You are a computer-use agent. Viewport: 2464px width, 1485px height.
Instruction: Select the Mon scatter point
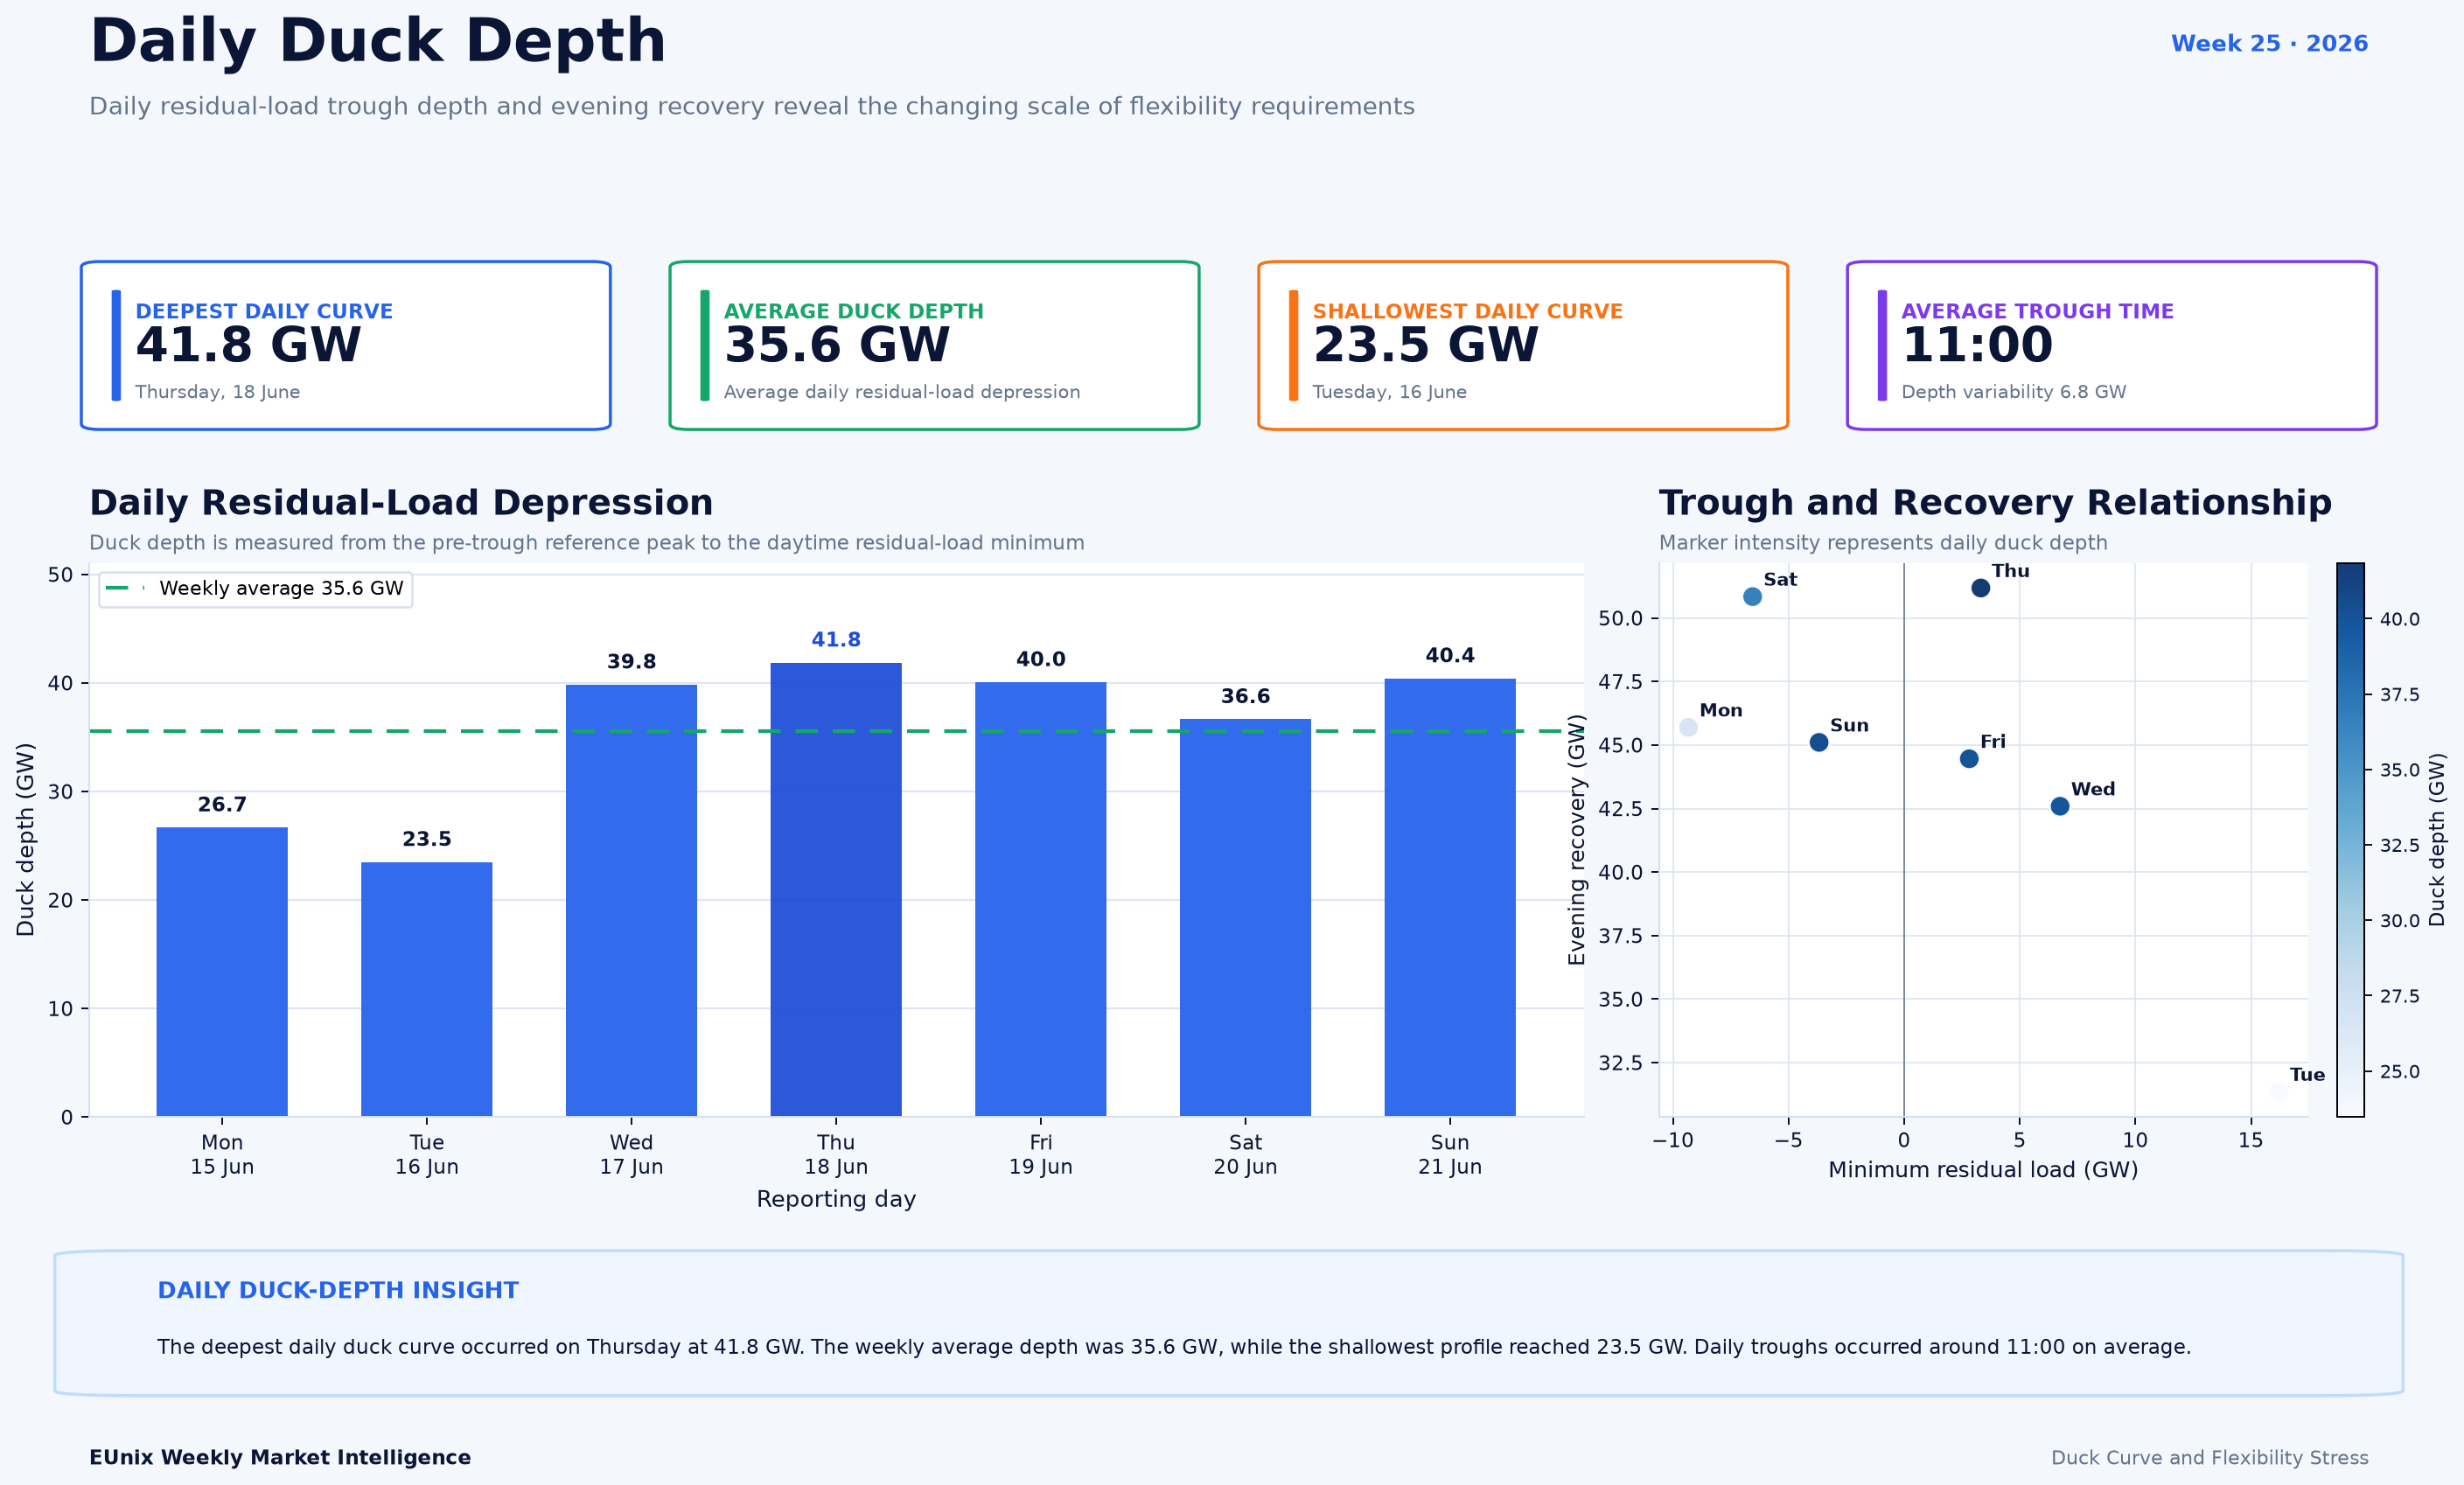coord(1688,727)
